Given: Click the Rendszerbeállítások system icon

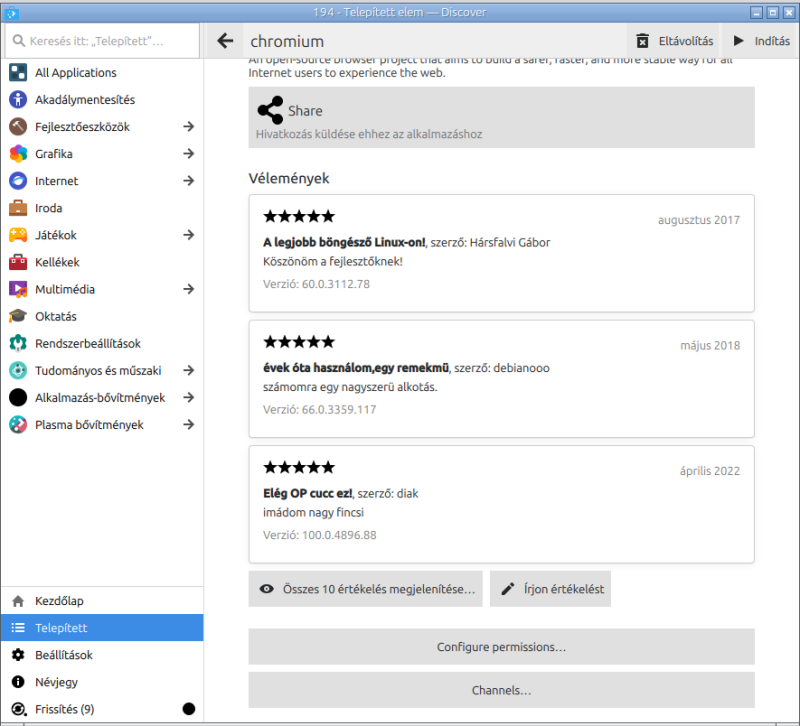Looking at the screenshot, I should (x=18, y=343).
